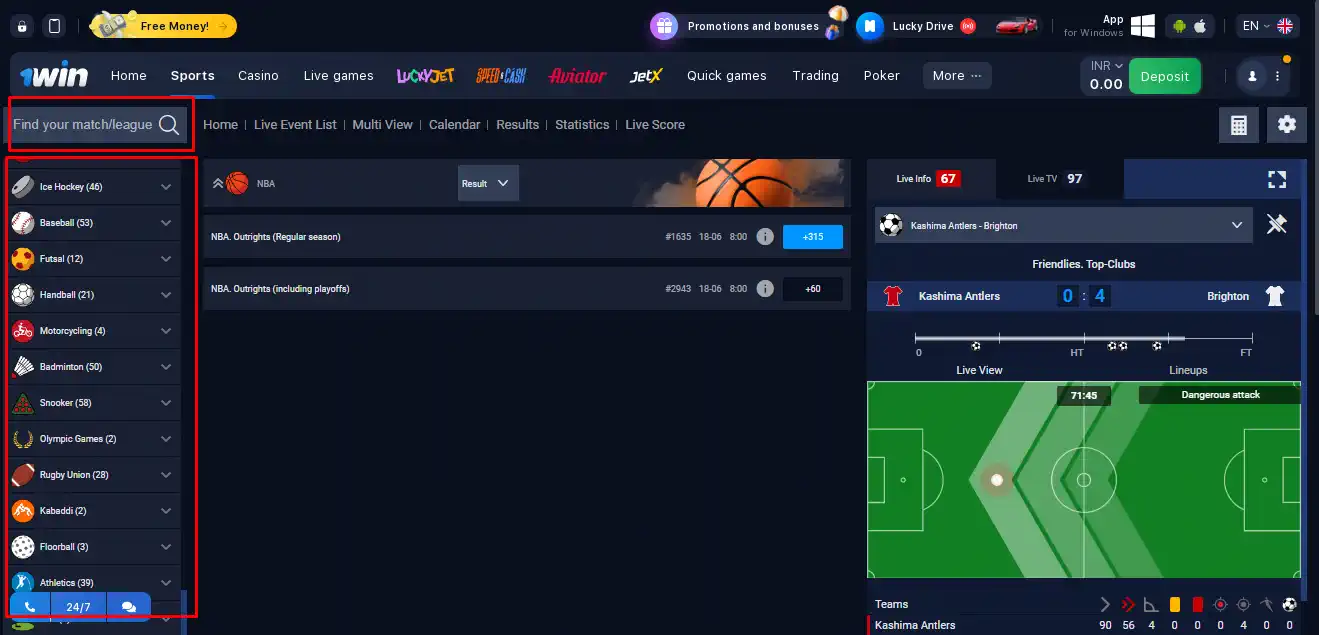Select the +315 odds for NBA Outrights
Image resolution: width=1319 pixels, height=635 pixels.
tap(813, 237)
